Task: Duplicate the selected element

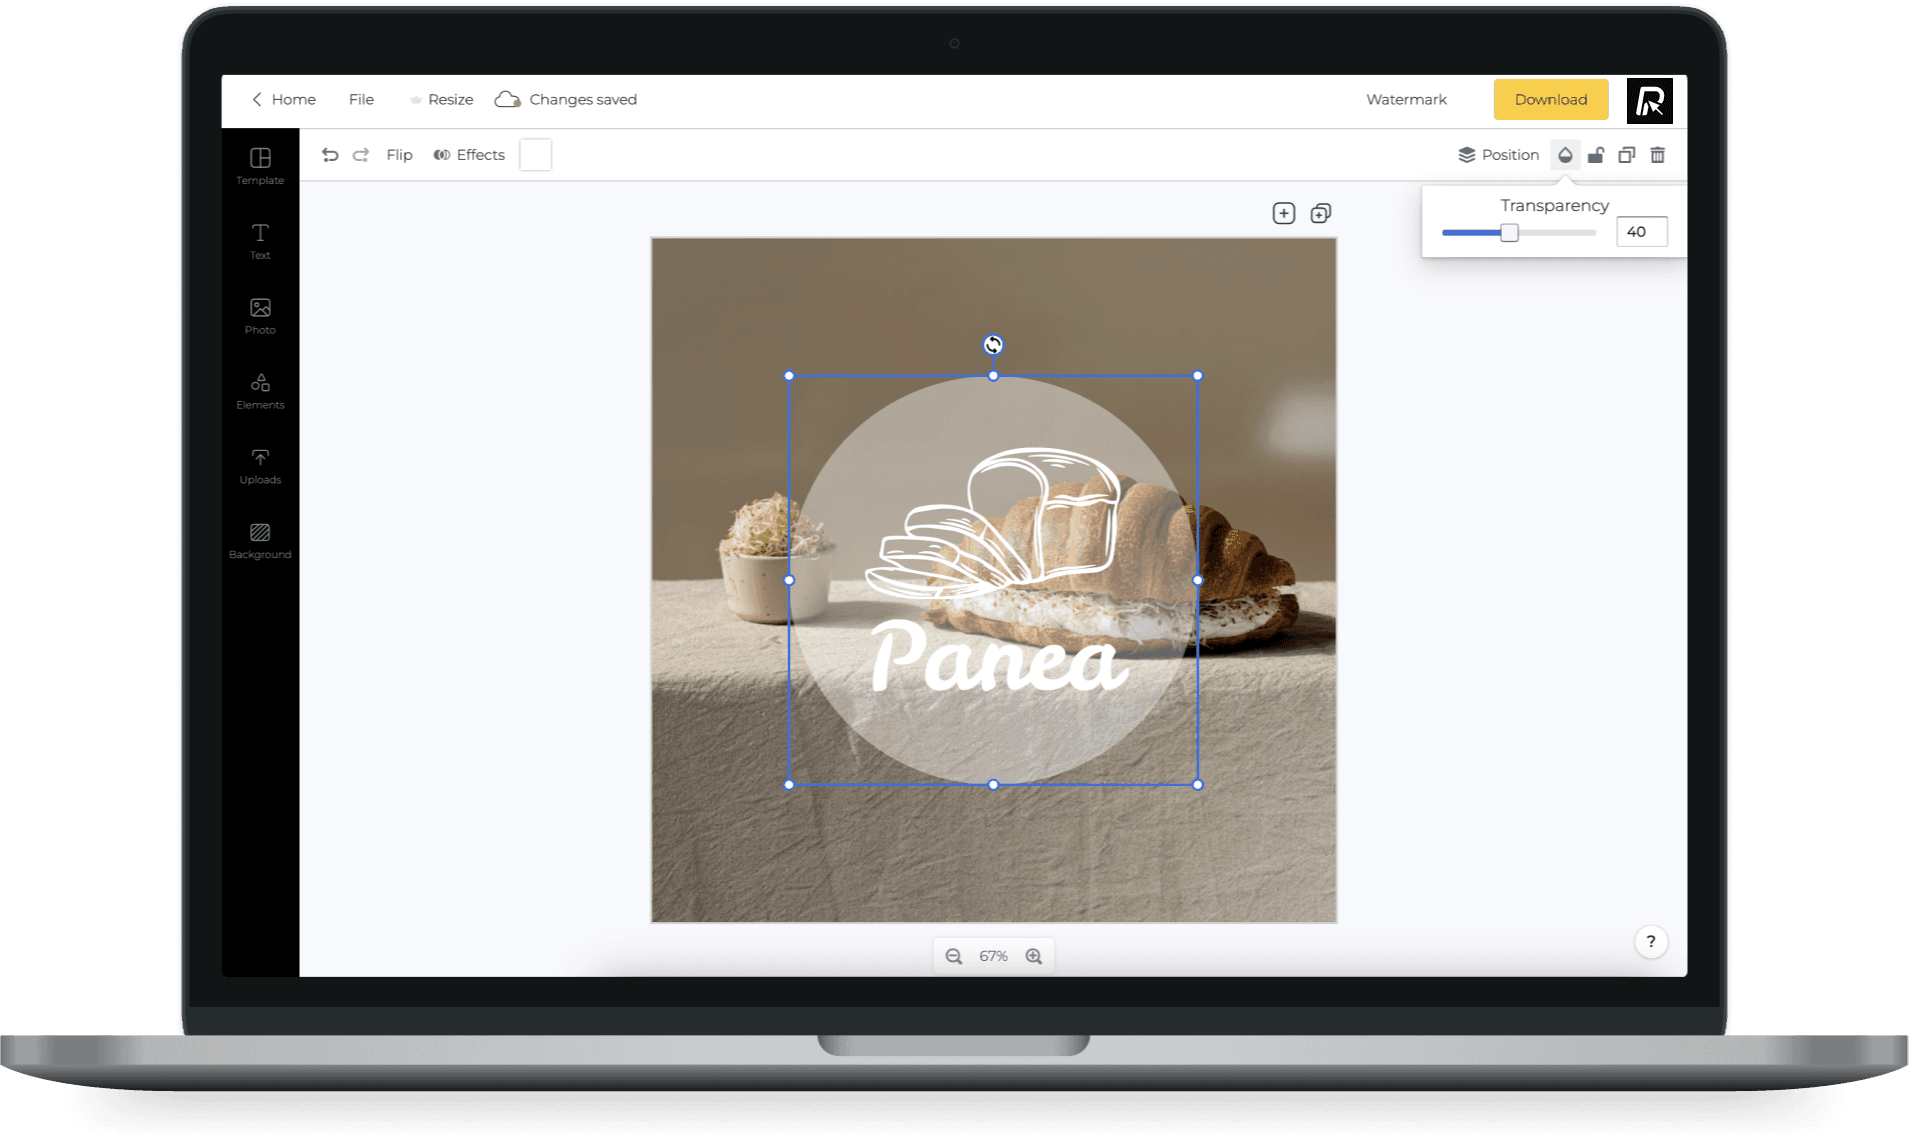Action: tap(1627, 155)
